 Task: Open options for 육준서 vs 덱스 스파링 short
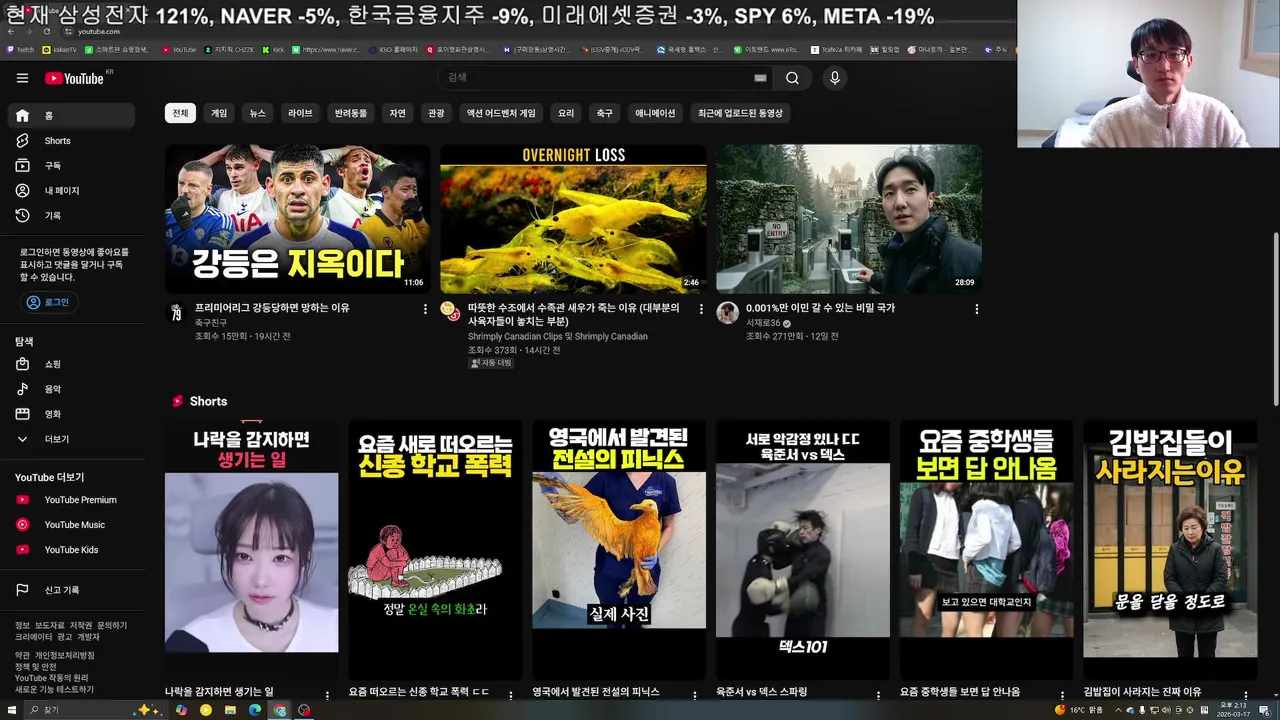tap(879, 694)
